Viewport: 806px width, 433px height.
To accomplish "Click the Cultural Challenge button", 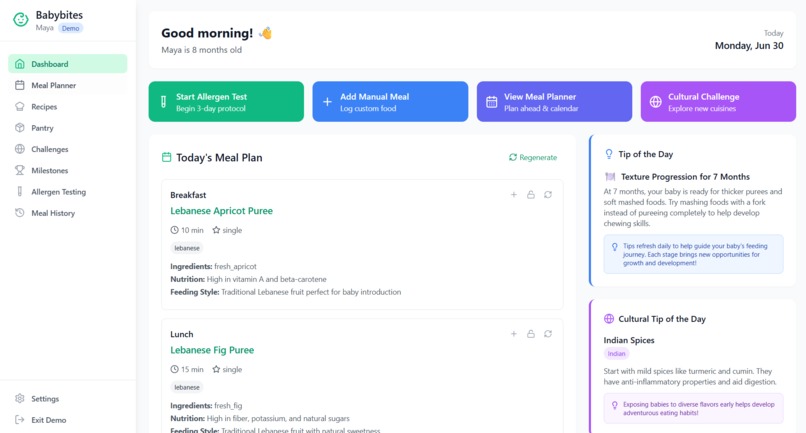I will point(718,101).
